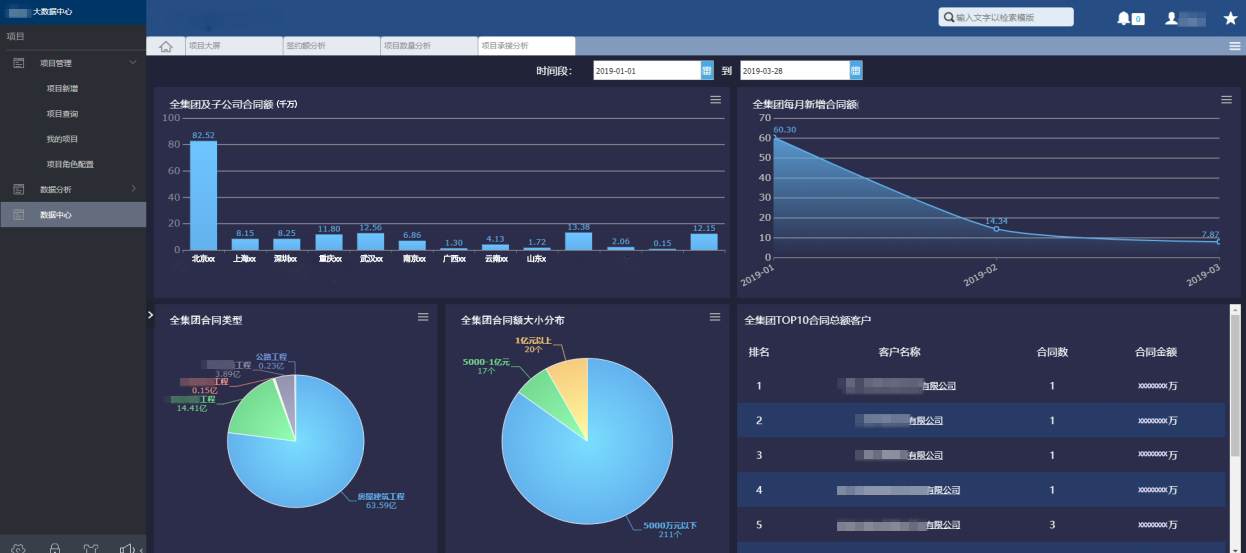Click the 项目管理 menu label
1246x553 pixels.
[x=56, y=63]
